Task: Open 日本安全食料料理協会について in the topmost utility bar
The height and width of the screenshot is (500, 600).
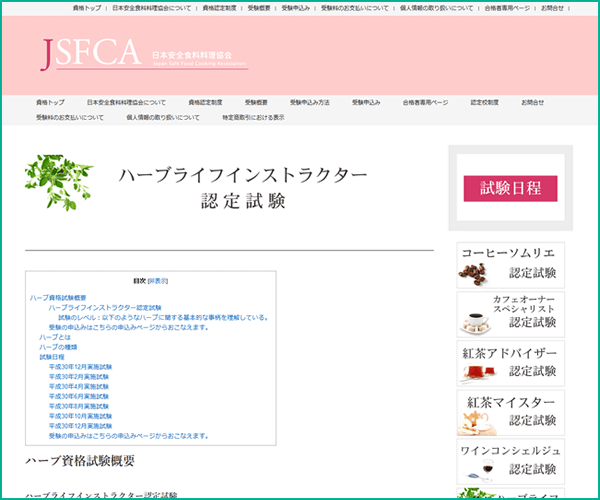Action: pos(152,8)
